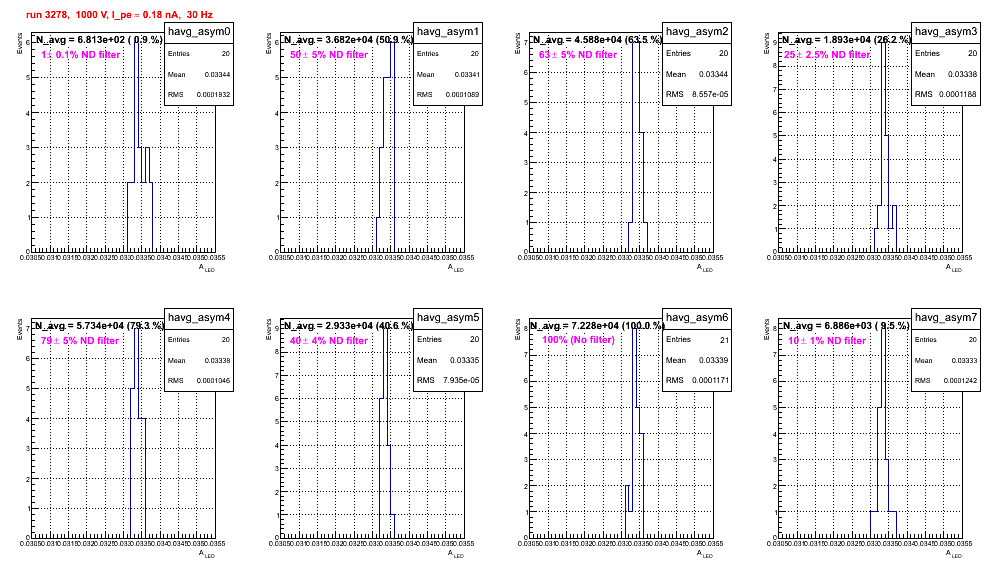Click the Events y-axis label of havg_asym4

point(19,329)
